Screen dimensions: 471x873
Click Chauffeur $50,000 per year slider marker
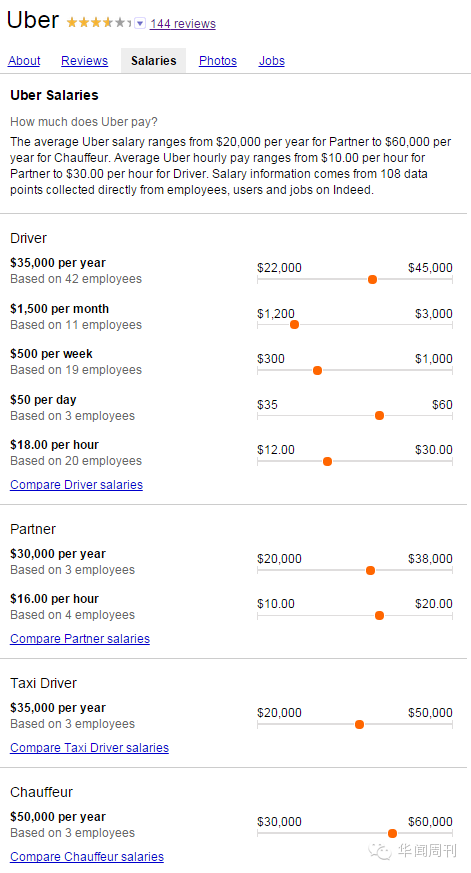pos(392,833)
